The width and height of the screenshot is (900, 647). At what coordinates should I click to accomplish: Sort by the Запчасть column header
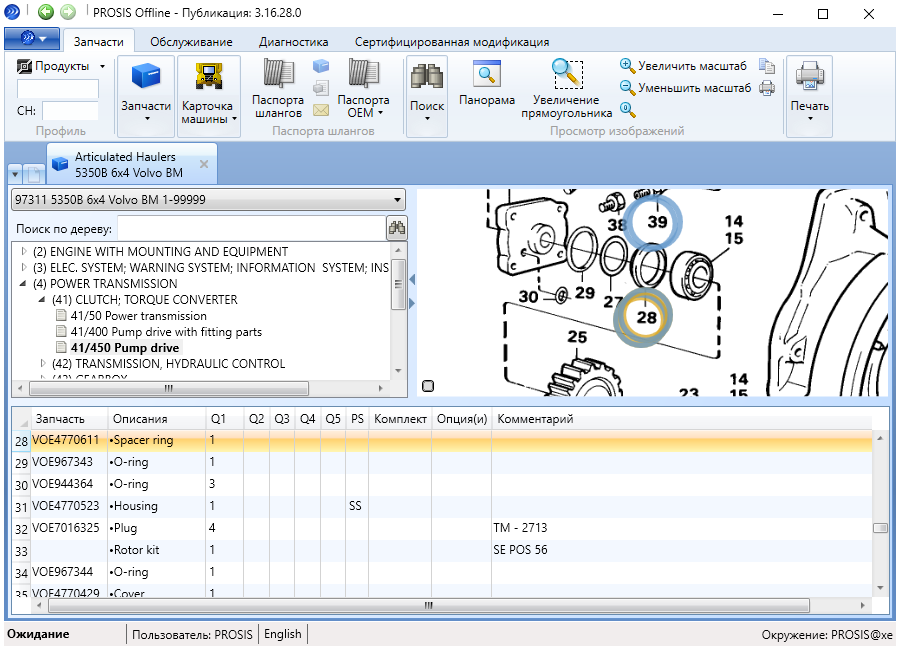tap(69, 419)
